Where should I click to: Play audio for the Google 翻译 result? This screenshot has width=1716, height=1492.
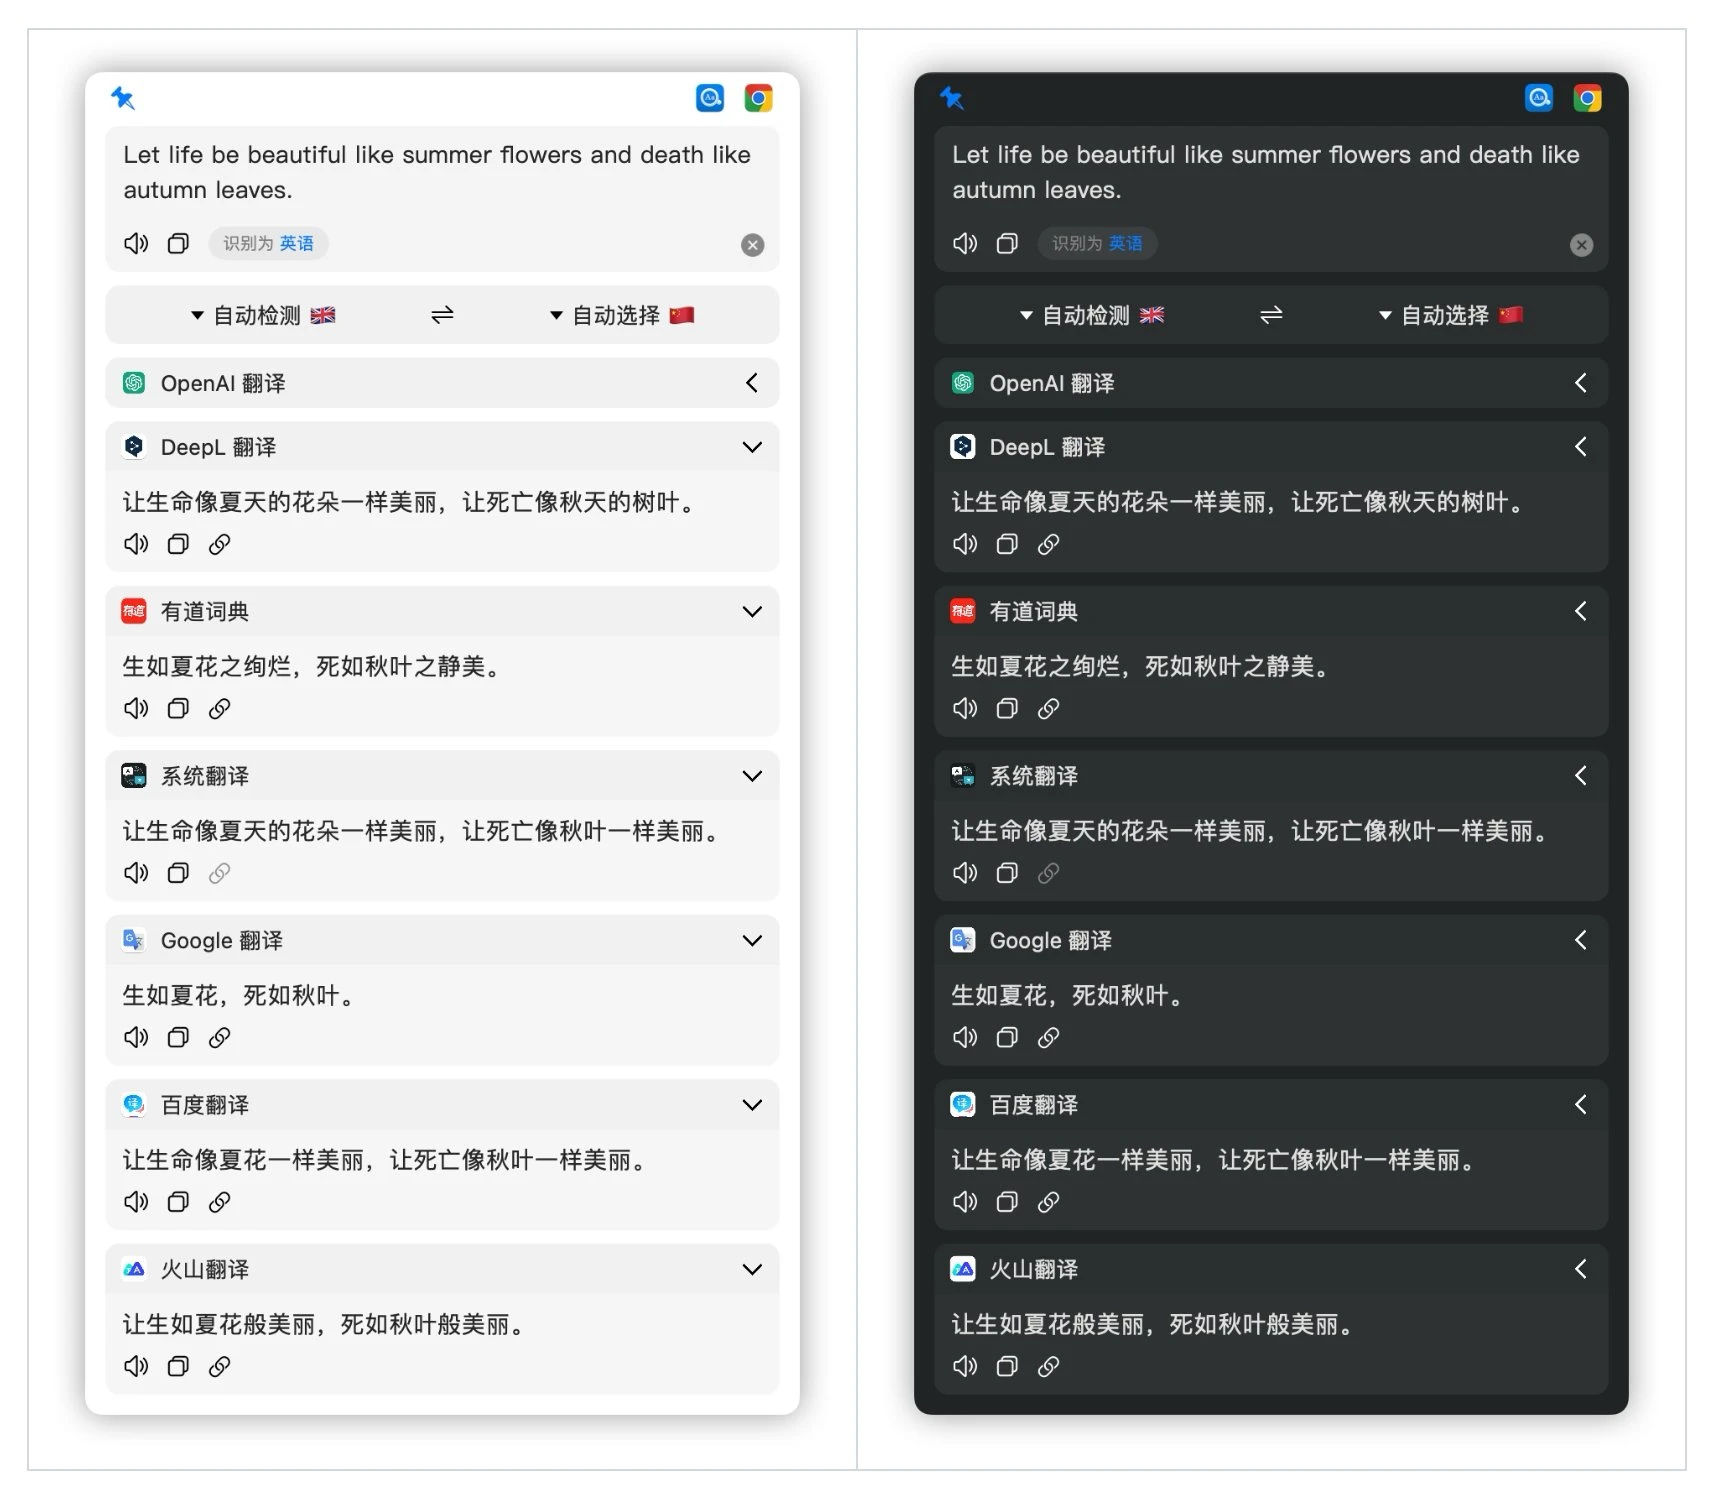click(135, 1037)
